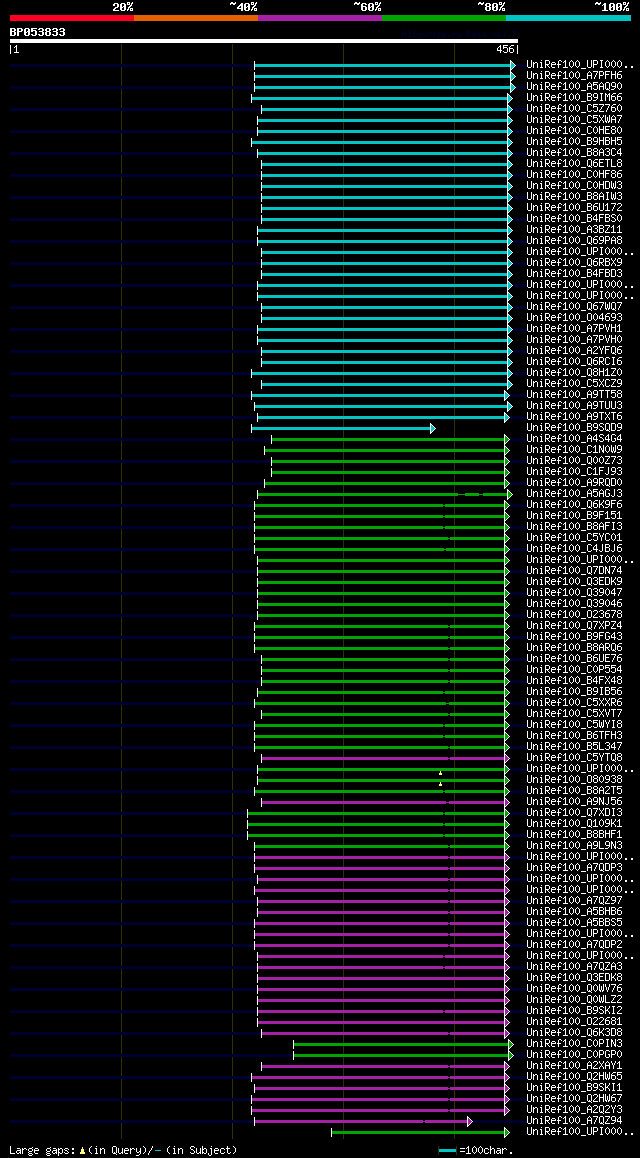Click the UniRef100_Q7XPZ4 label
The height and width of the screenshot is (1158, 640).
click(x=574, y=626)
